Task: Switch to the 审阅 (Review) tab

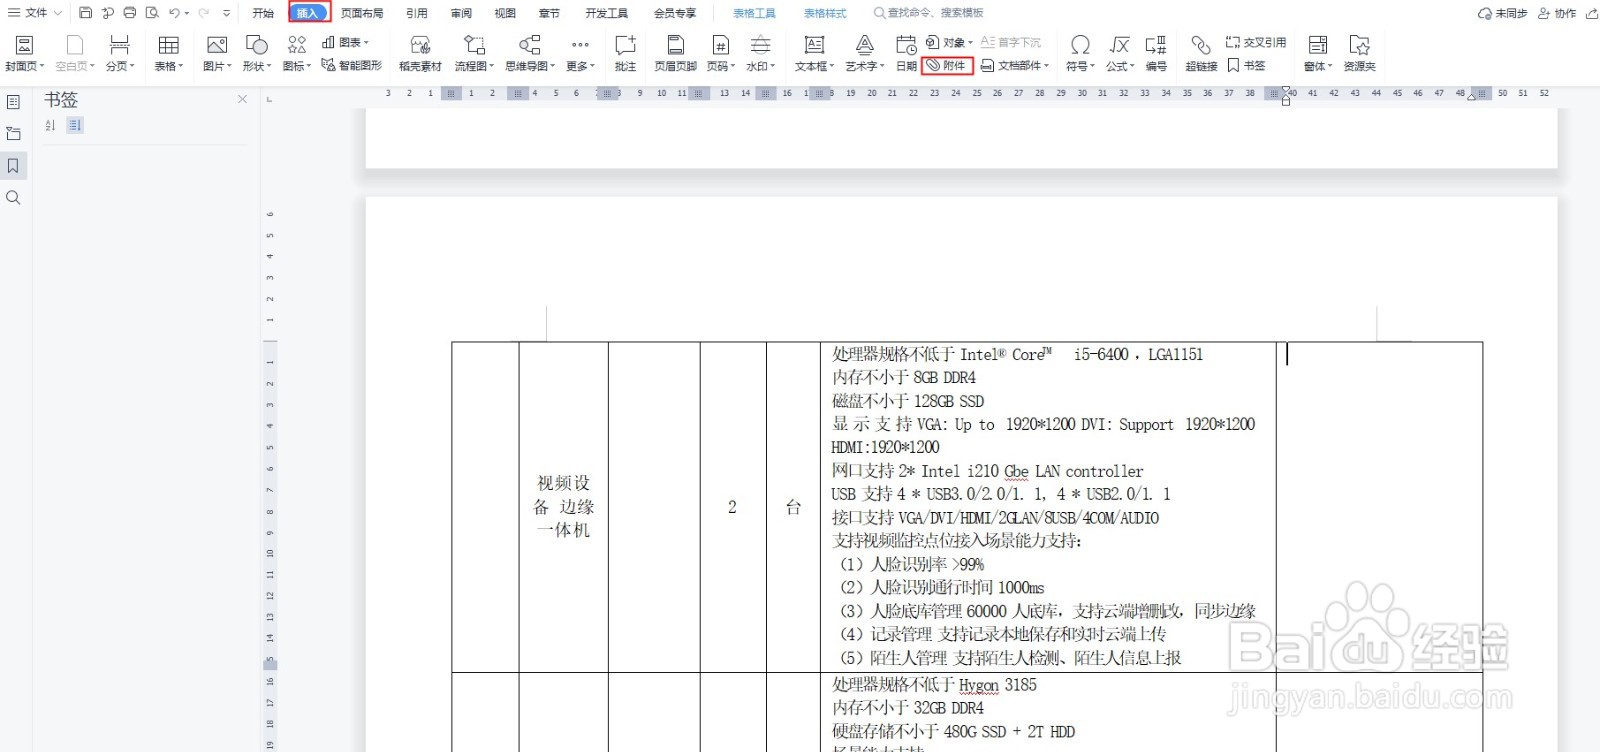Action: coord(461,13)
